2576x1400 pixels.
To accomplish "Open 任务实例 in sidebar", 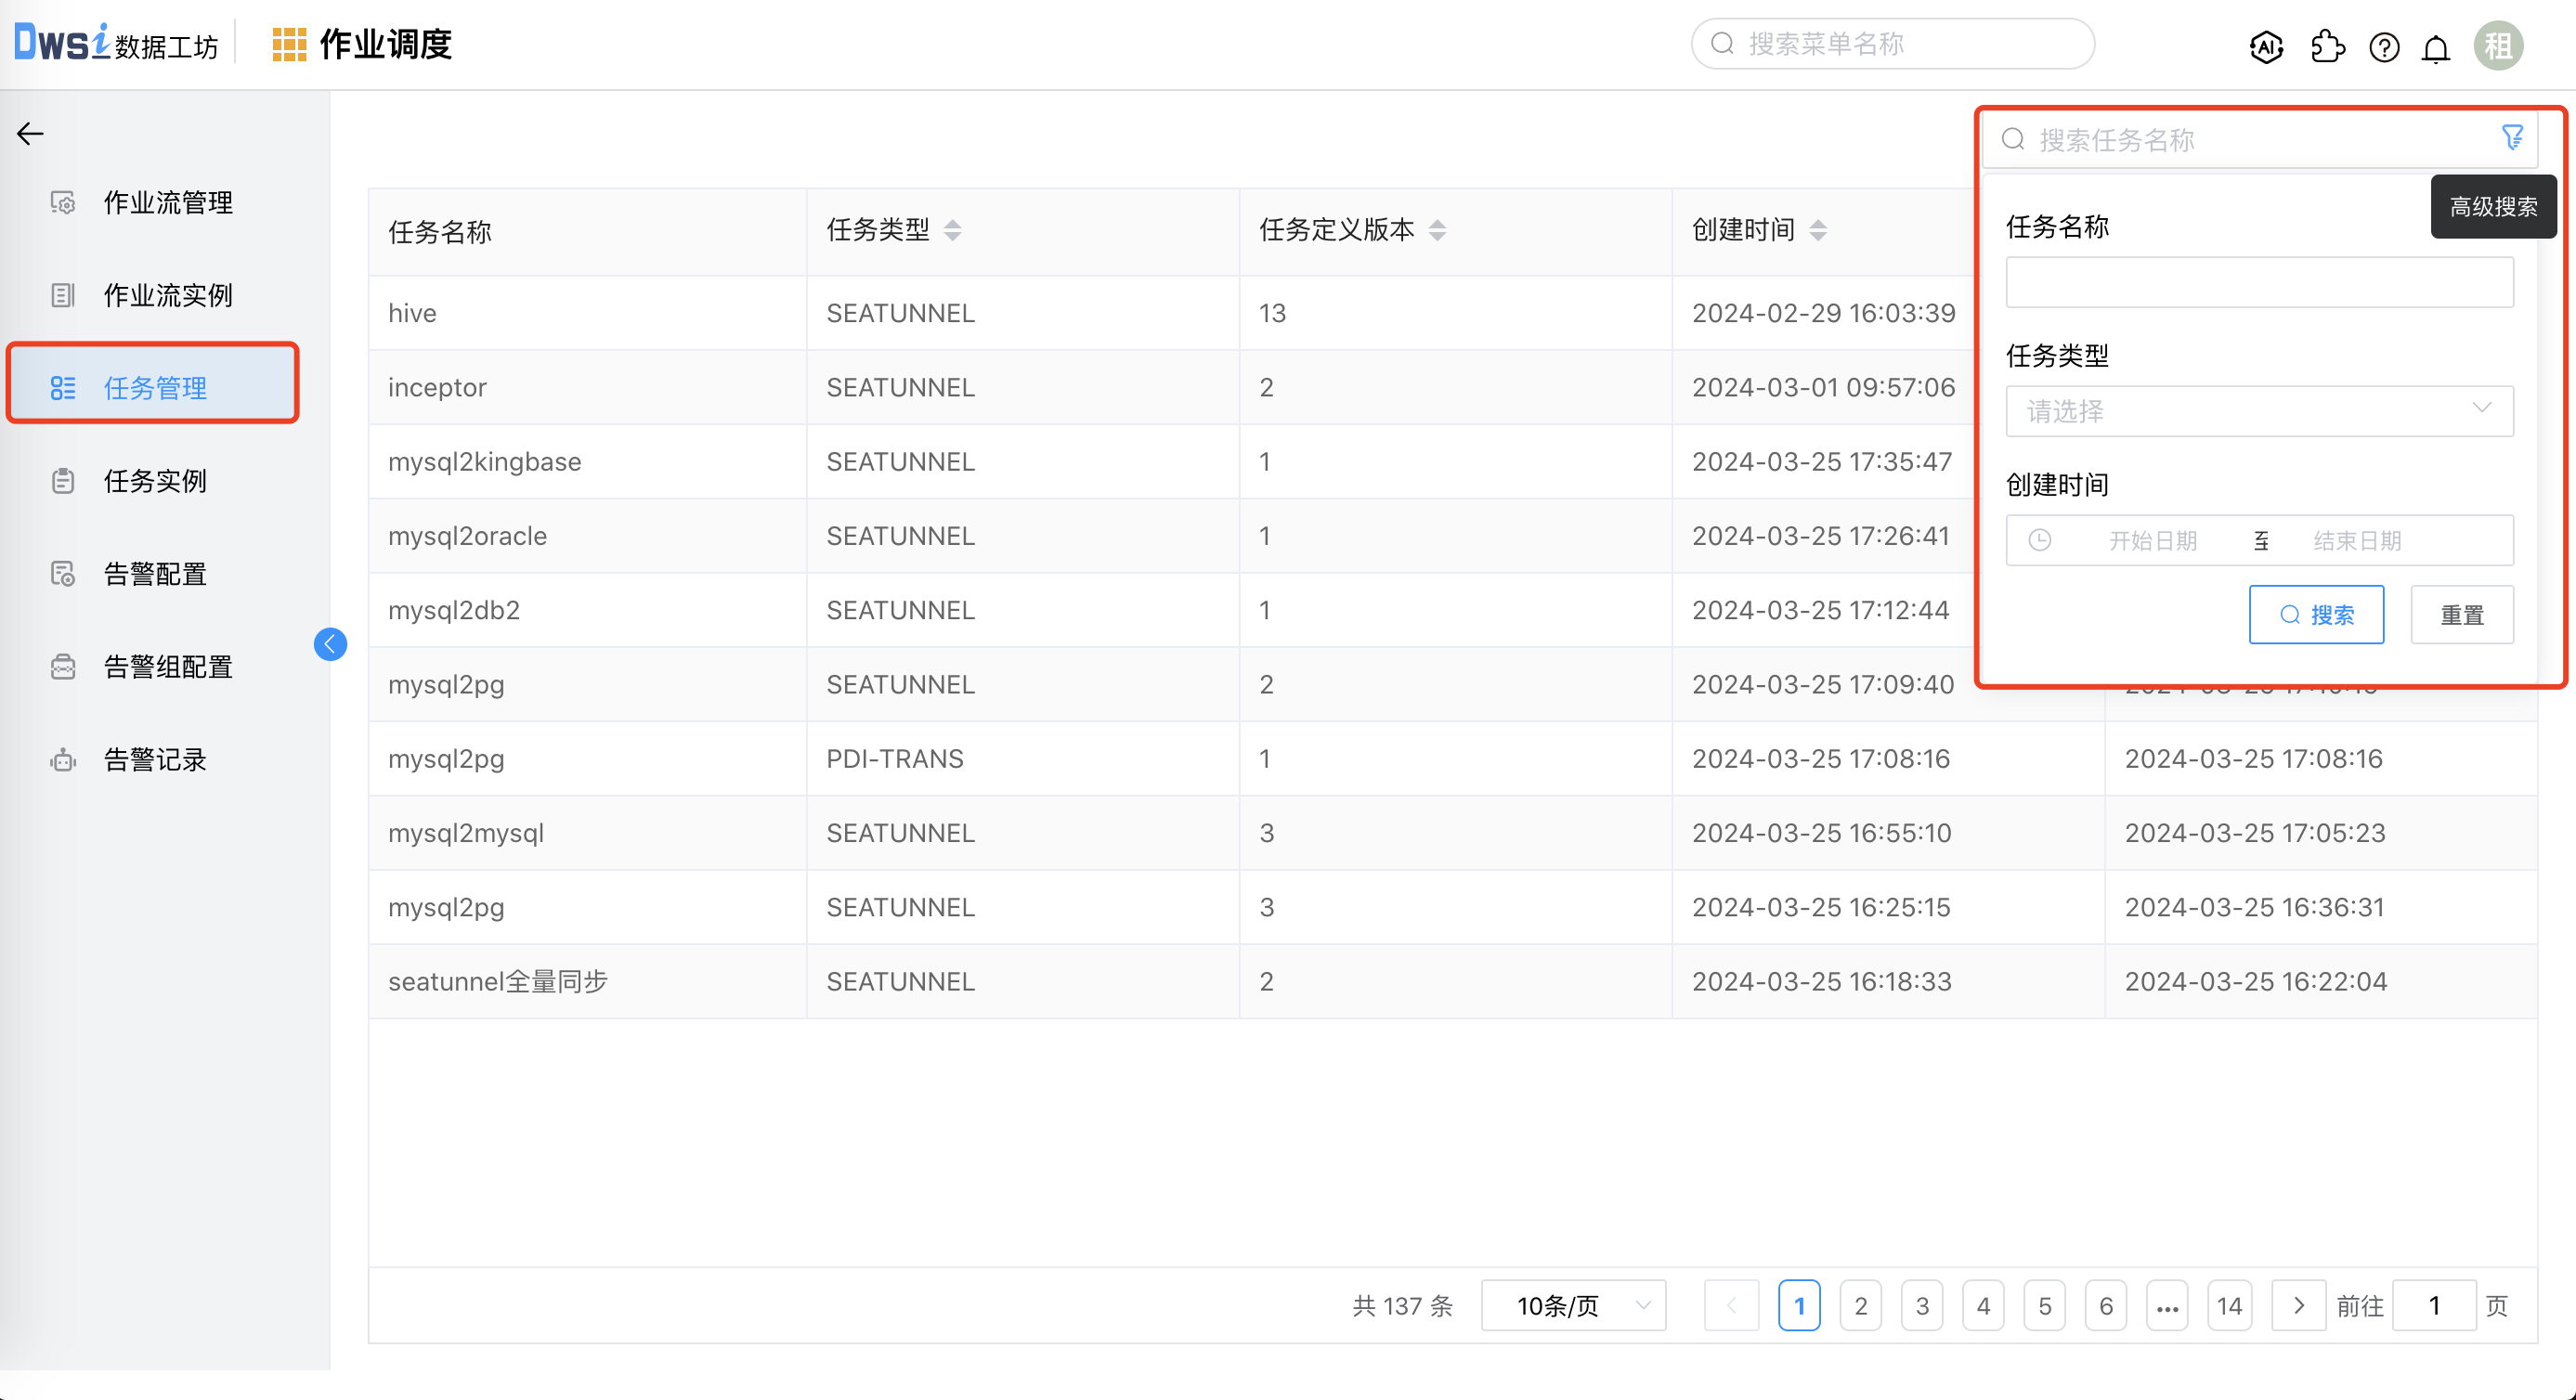I will 155,481.
